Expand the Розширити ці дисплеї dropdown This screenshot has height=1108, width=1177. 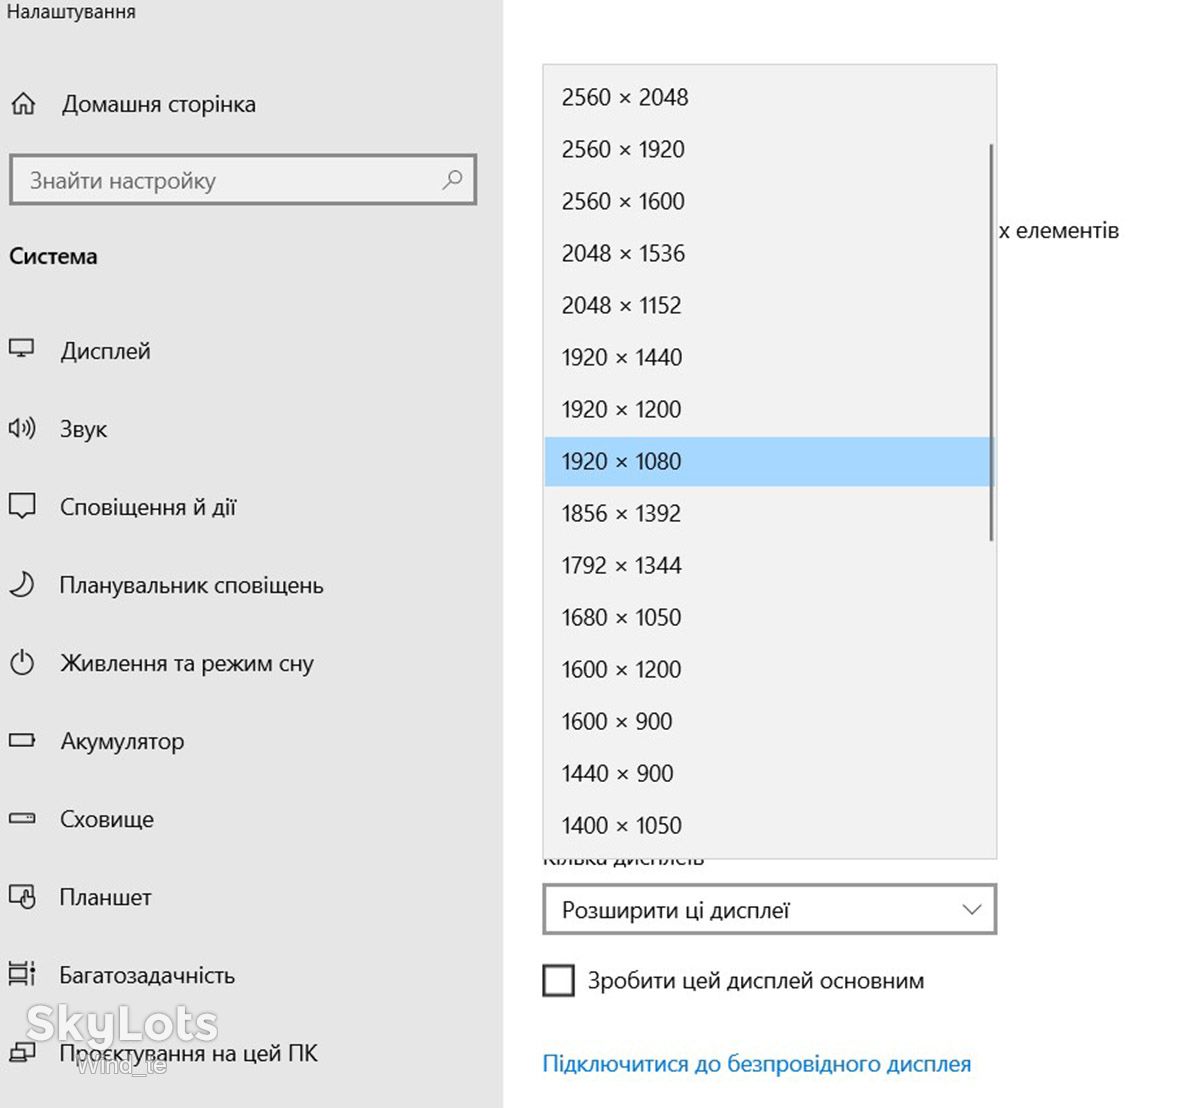[x=769, y=909]
